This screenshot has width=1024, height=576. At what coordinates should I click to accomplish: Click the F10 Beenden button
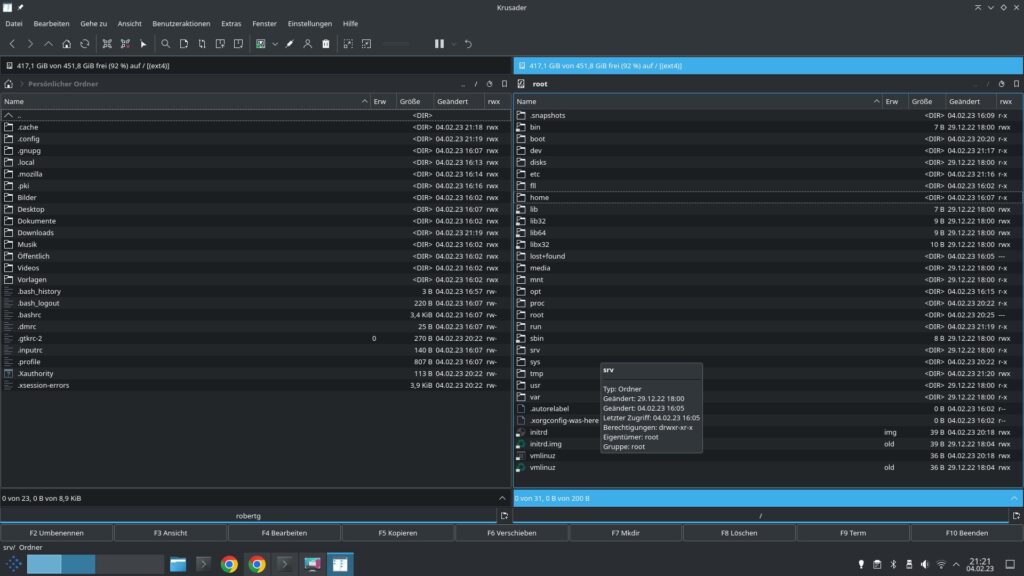click(x=967, y=533)
